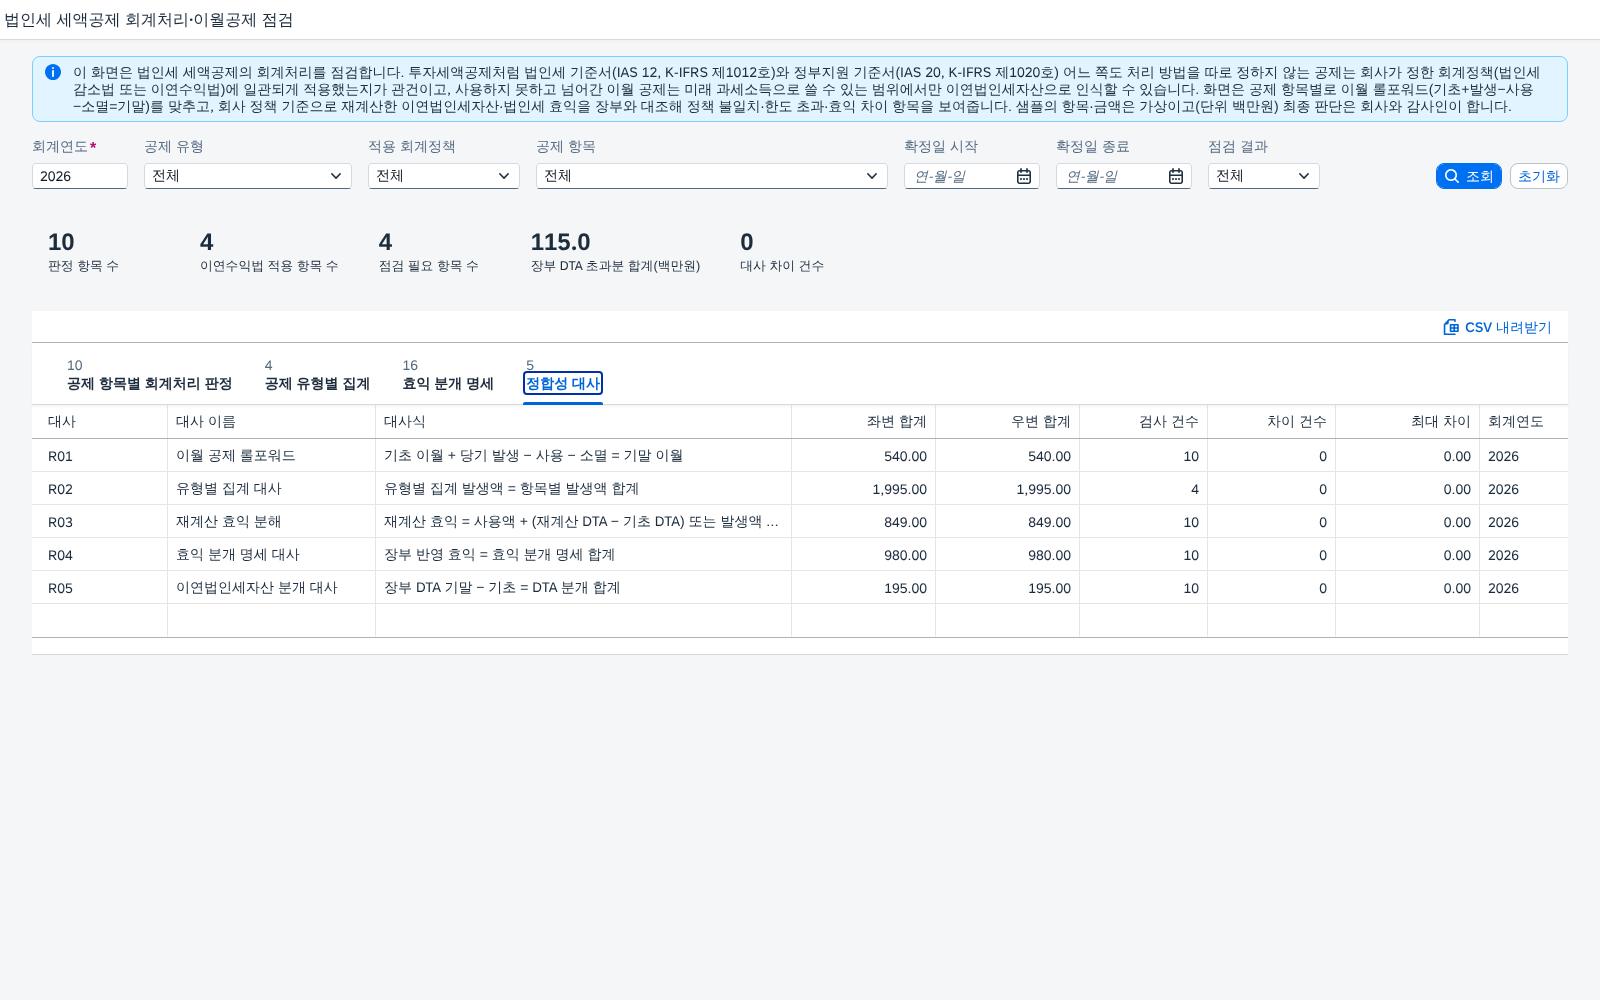Click the 회계연도 table column header

pos(1523,422)
